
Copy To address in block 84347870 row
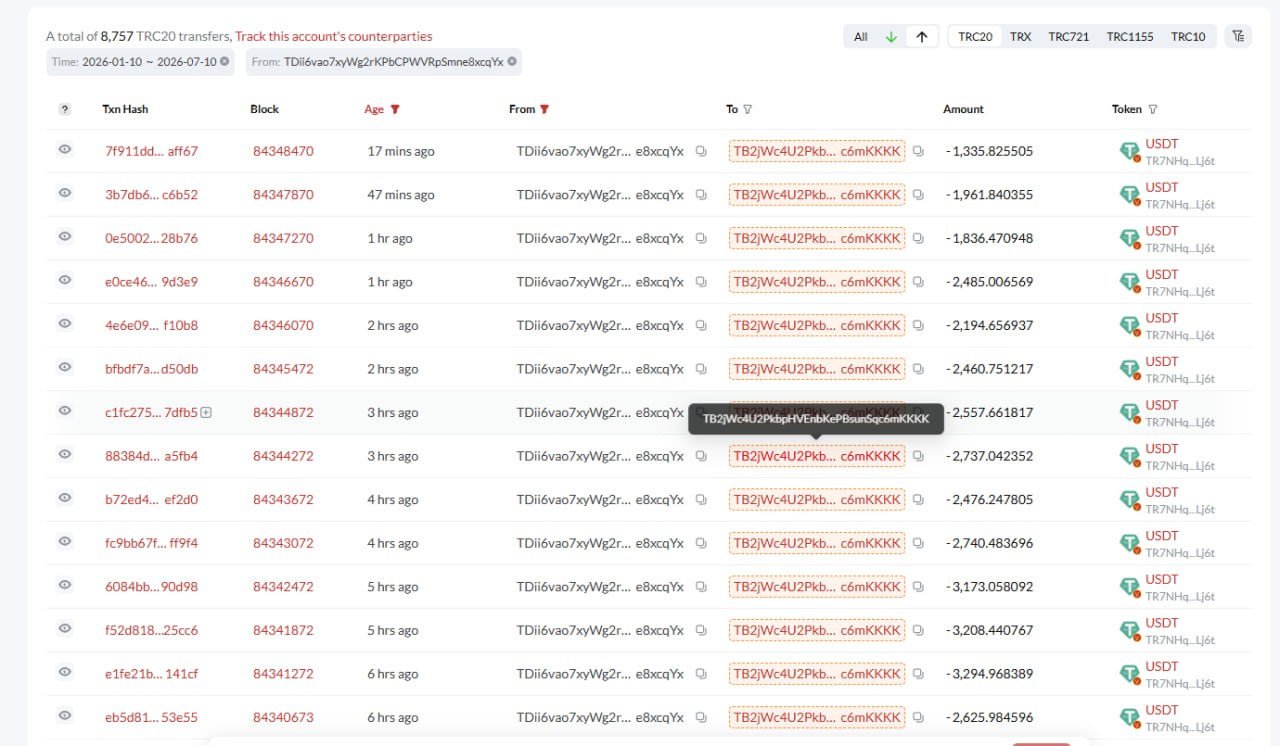click(x=918, y=195)
